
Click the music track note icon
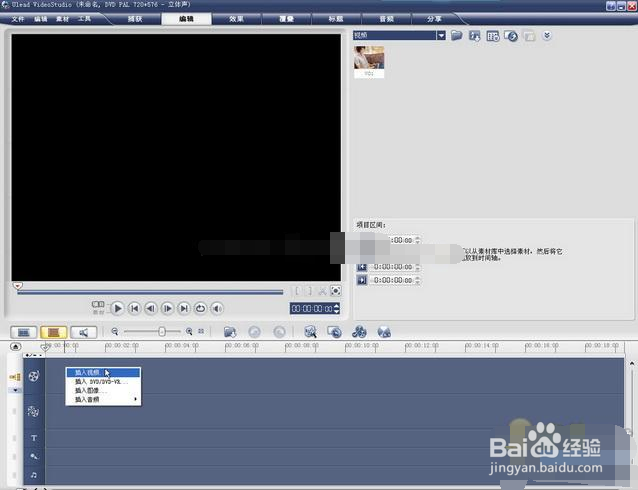(34, 475)
